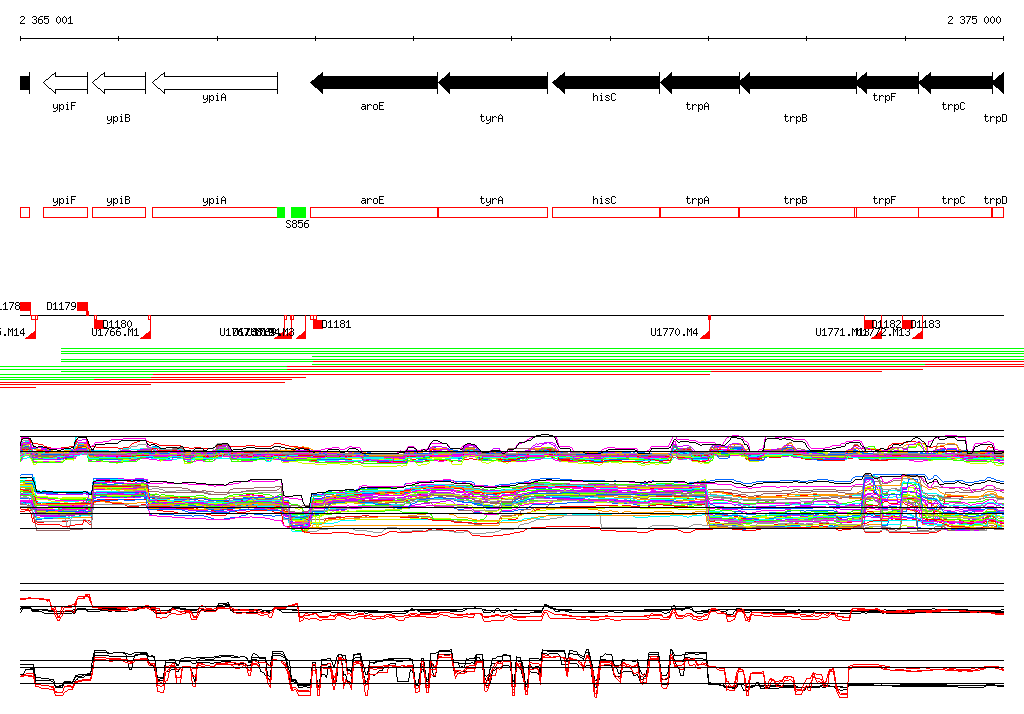Select the trpA black gene arrow
The width and height of the screenshot is (1024, 714).
coord(700,82)
